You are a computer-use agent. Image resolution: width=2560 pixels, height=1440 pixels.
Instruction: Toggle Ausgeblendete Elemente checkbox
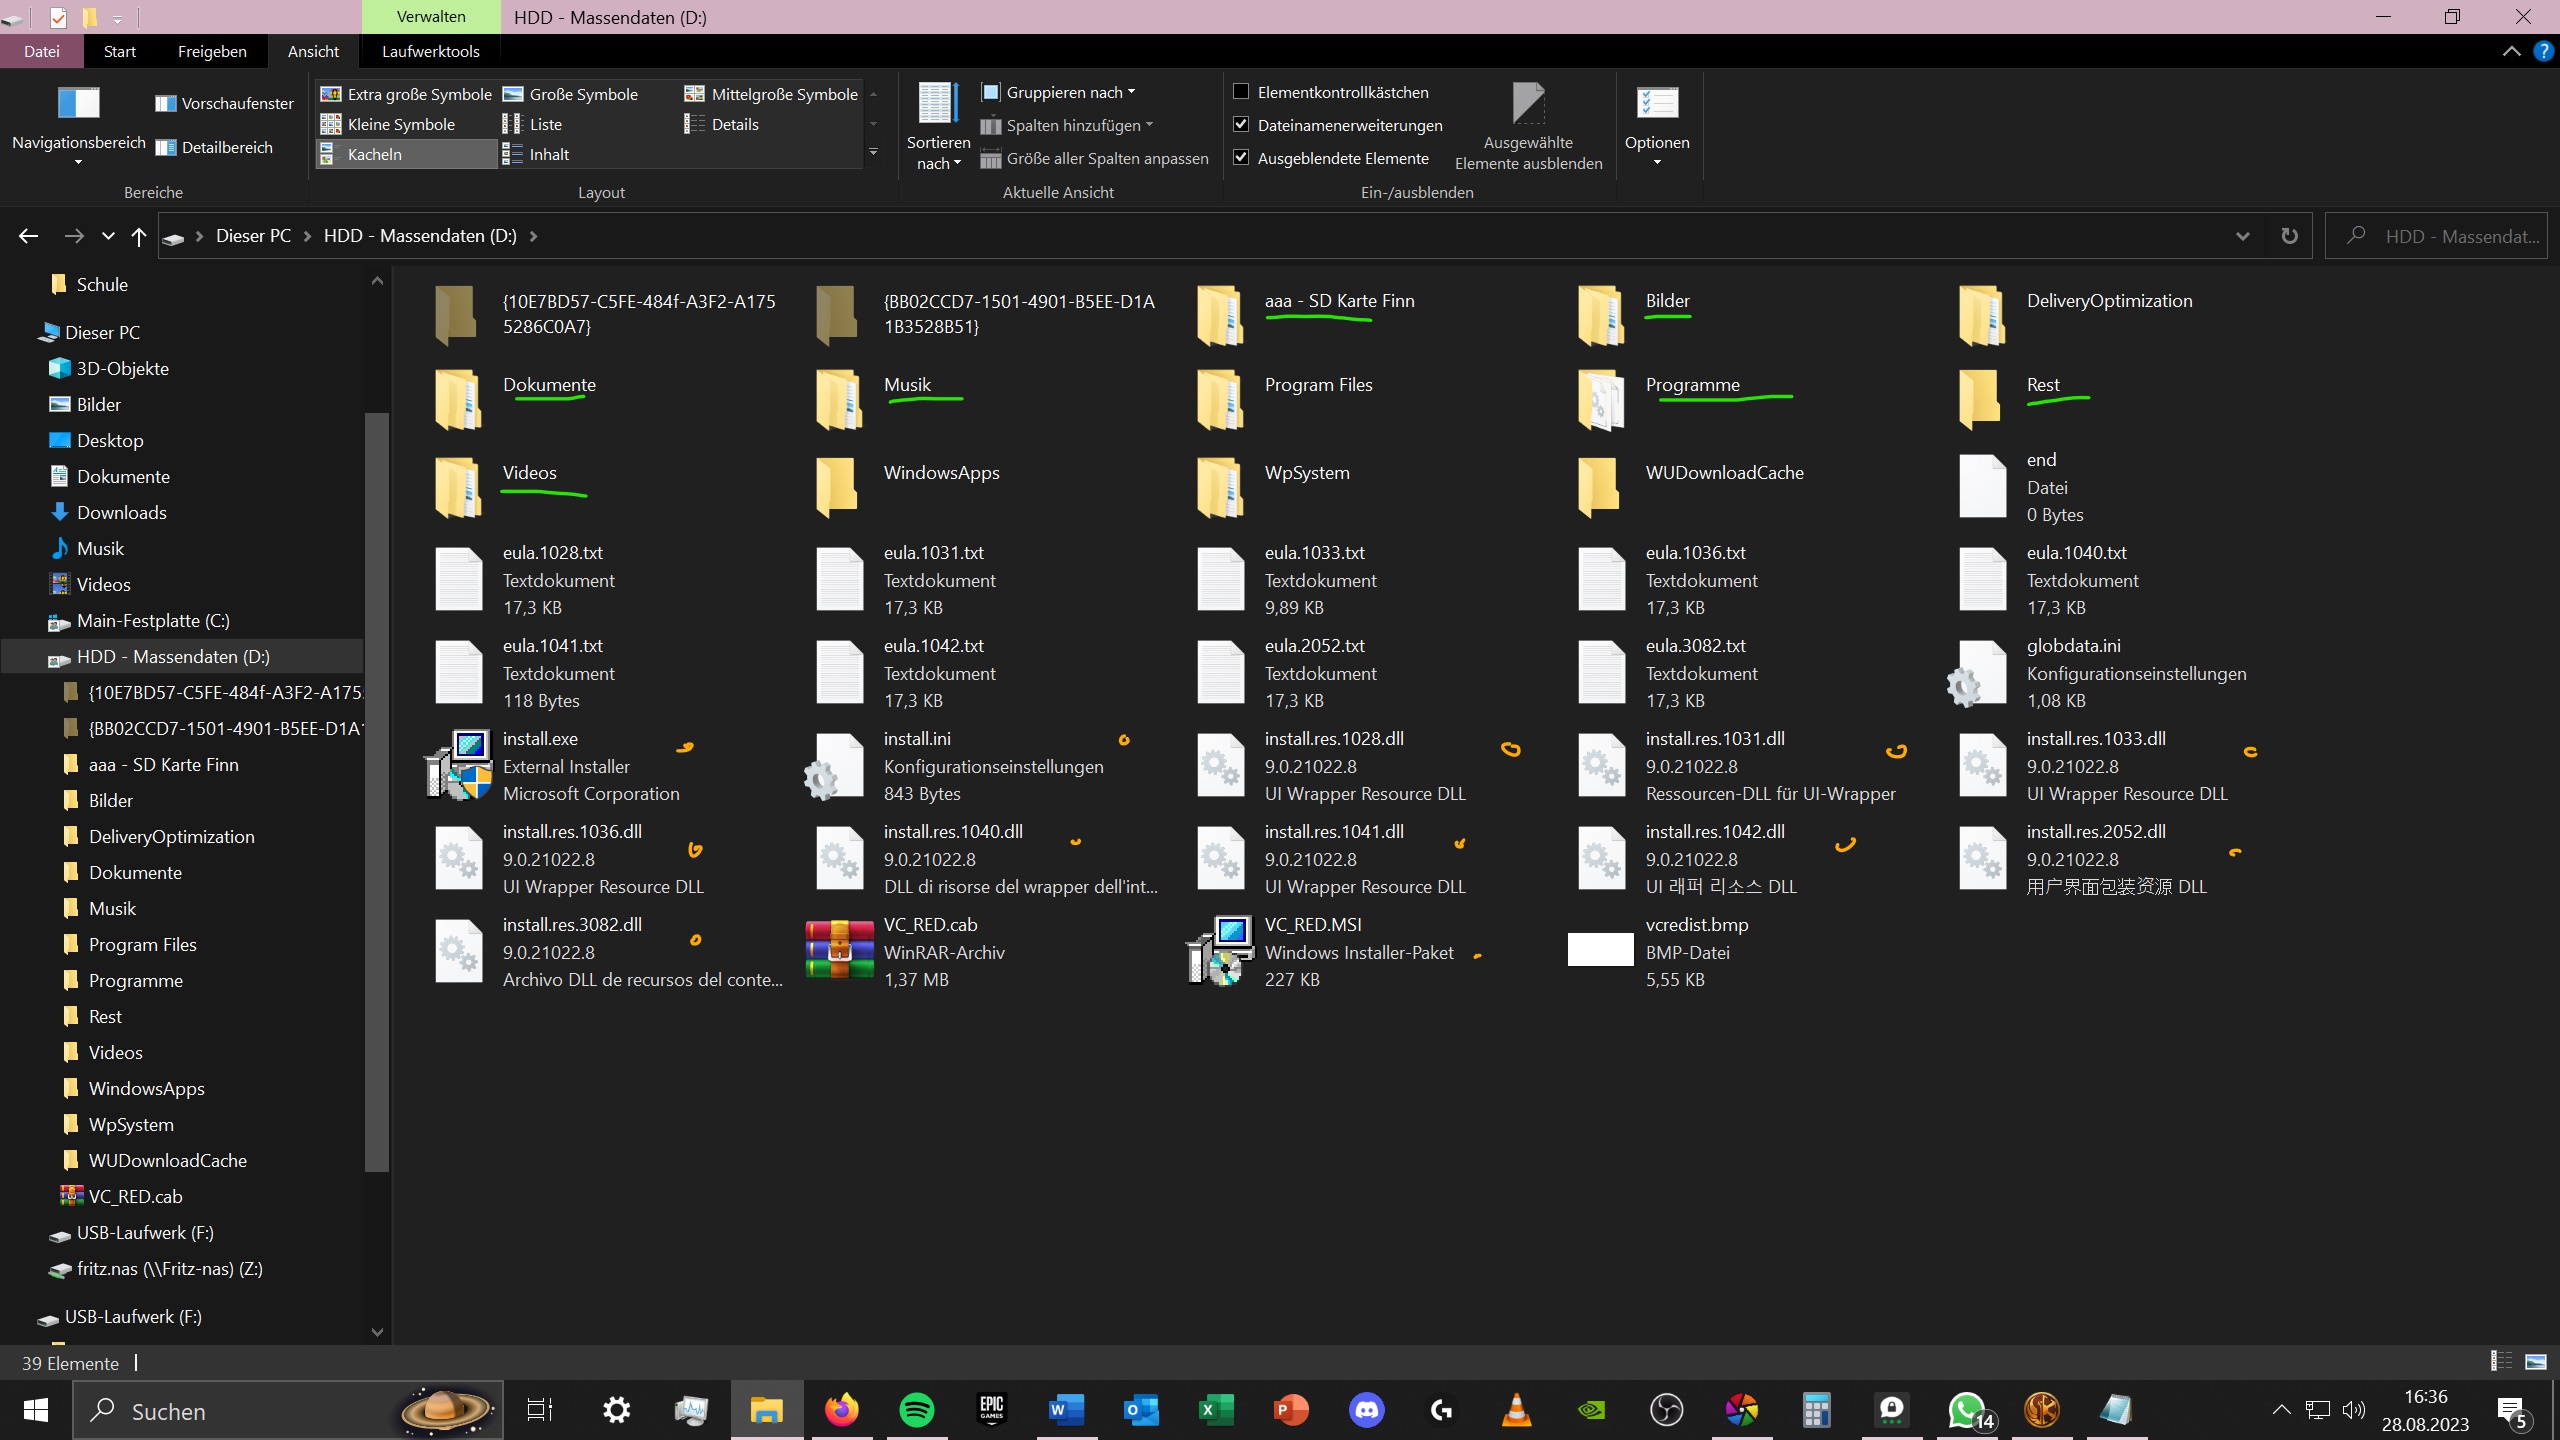pyautogui.click(x=1241, y=158)
